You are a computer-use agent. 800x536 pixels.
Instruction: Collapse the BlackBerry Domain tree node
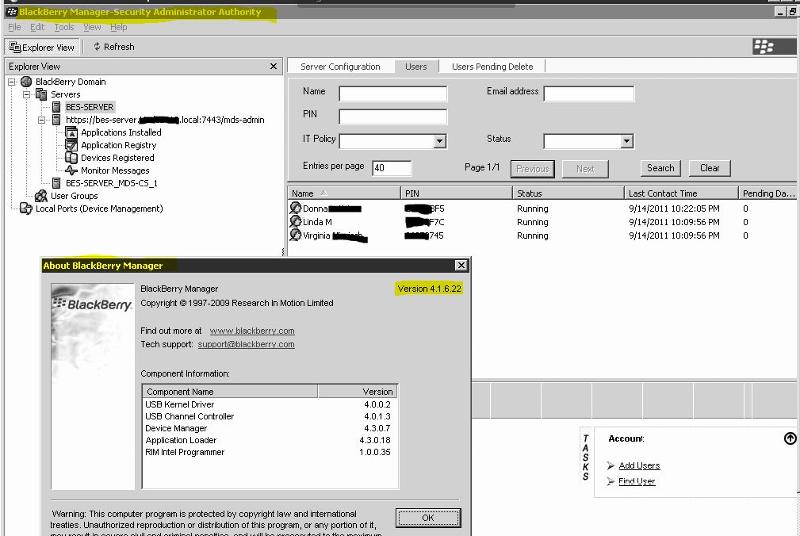point(12,82)
